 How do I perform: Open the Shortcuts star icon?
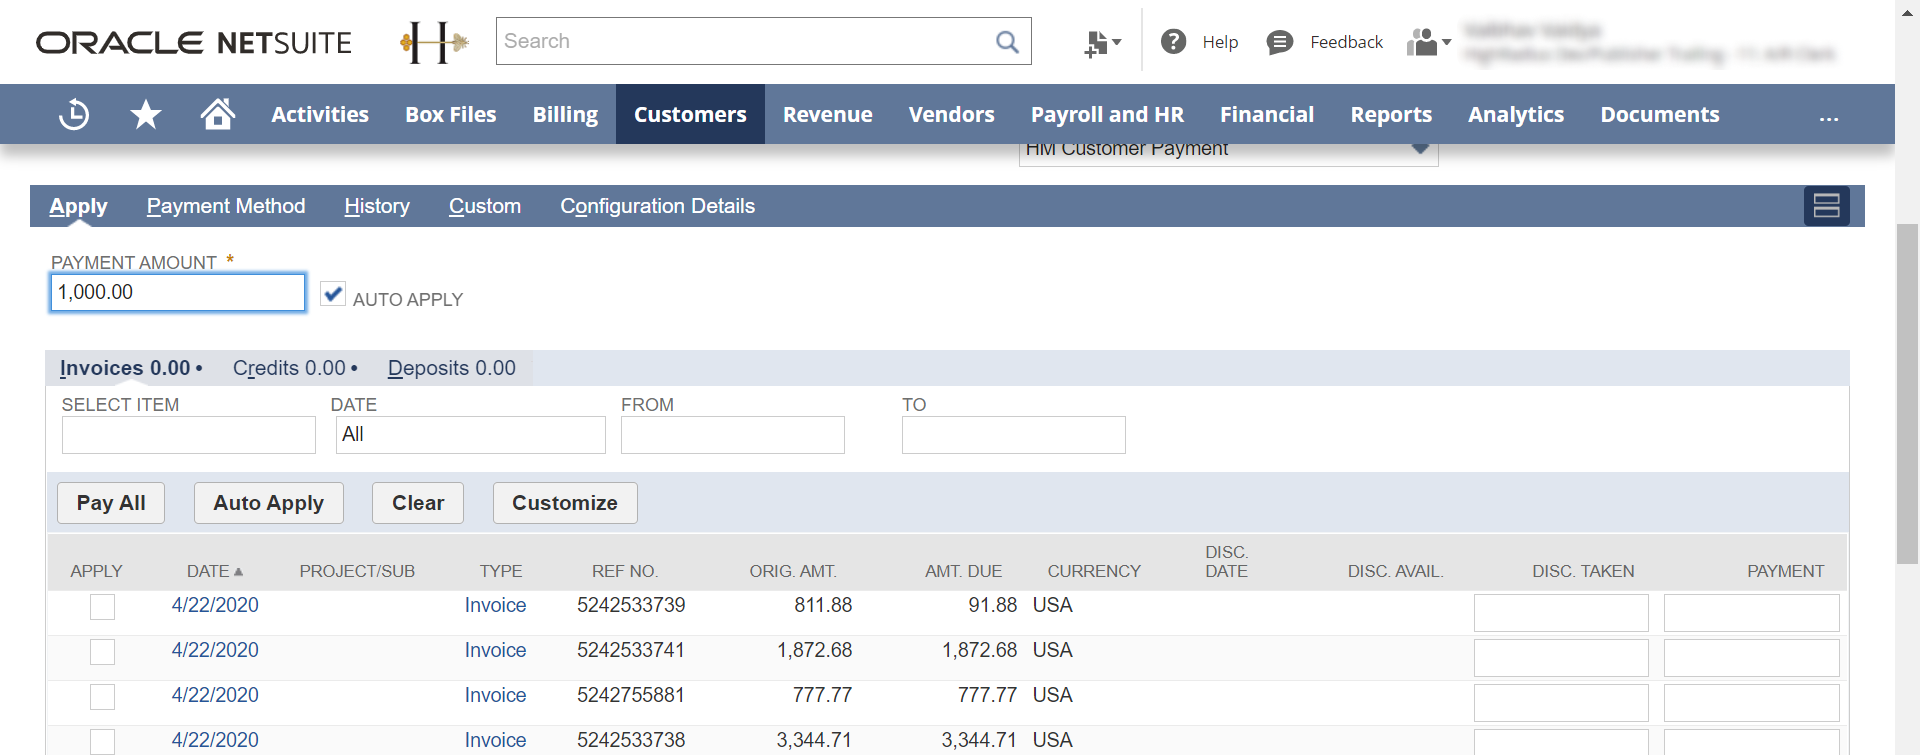(146, 115)
